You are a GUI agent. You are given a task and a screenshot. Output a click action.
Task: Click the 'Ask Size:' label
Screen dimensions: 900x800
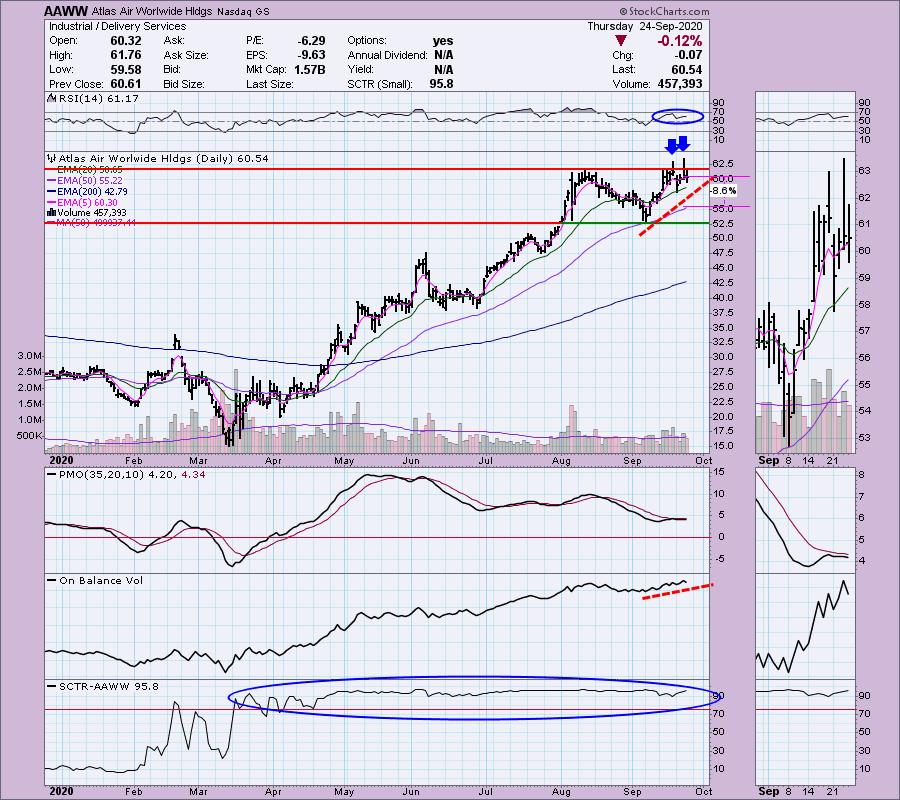click(186, 55)
